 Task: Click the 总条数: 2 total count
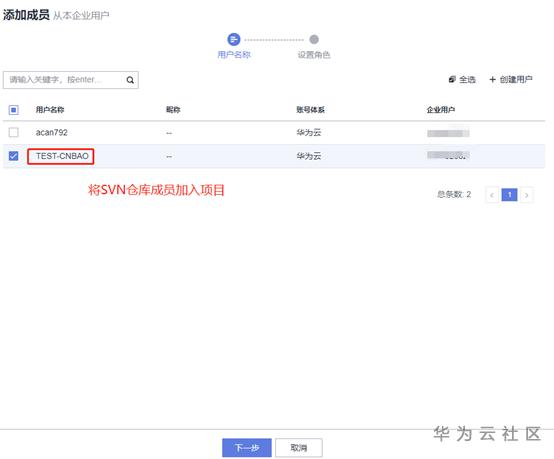[454, 194]
